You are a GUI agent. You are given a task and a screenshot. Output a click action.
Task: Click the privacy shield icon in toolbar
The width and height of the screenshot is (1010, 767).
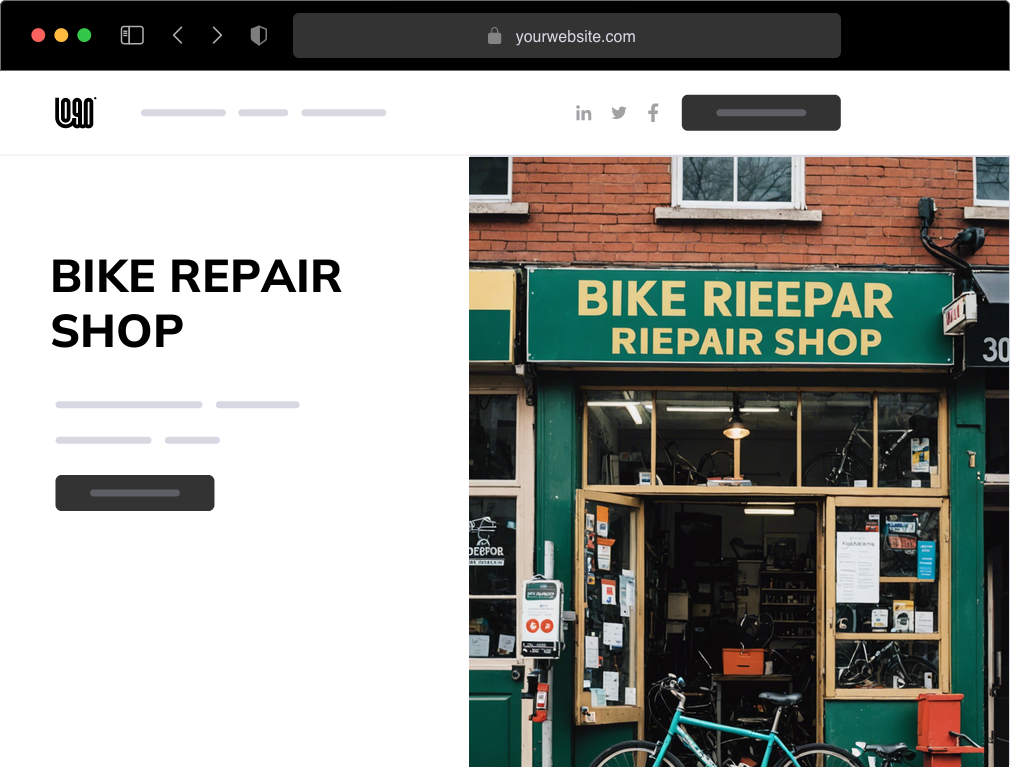(x=258, y=34)
